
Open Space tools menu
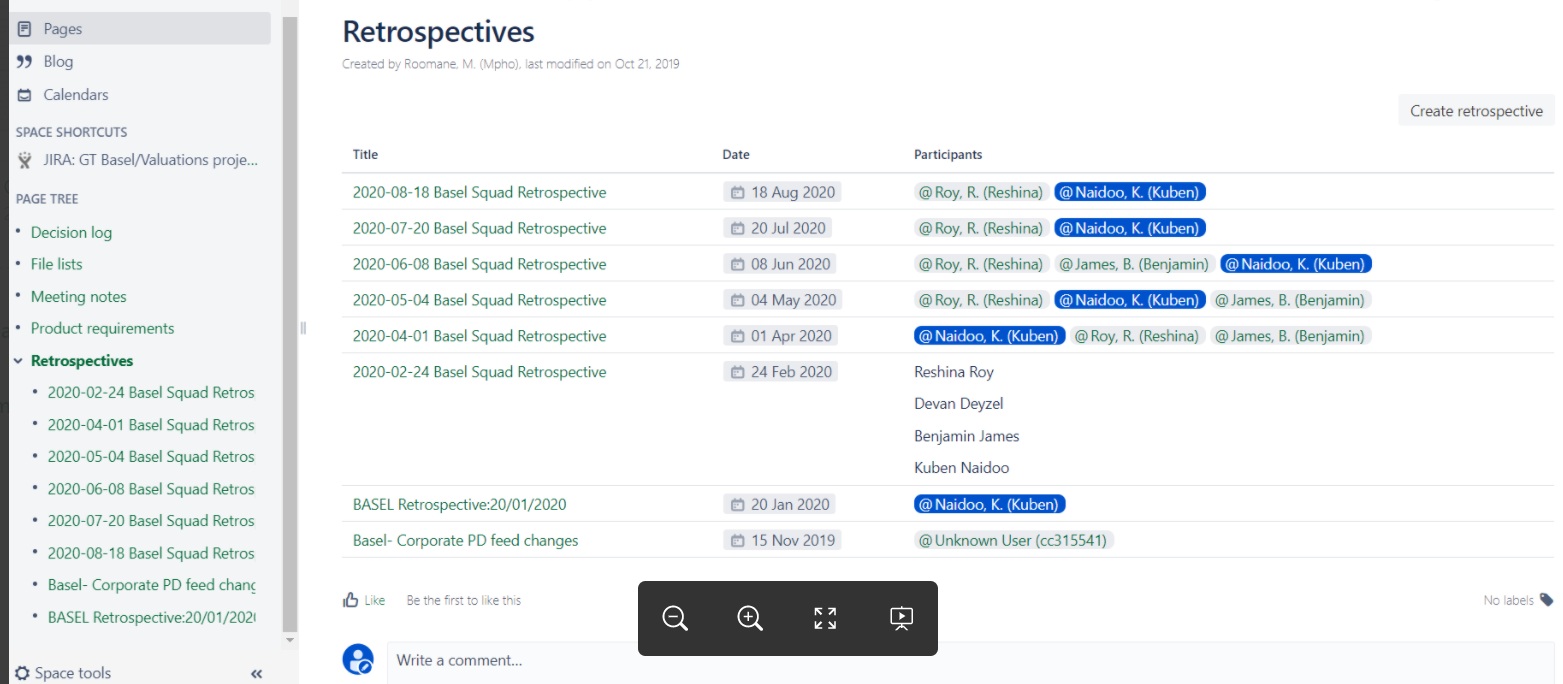64,673
